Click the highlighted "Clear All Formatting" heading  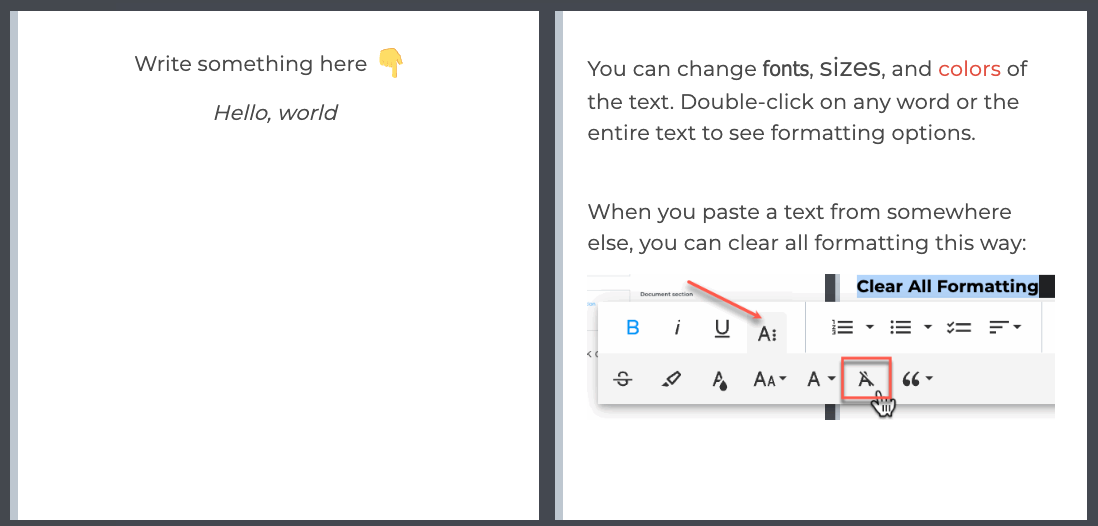point(947,286)
